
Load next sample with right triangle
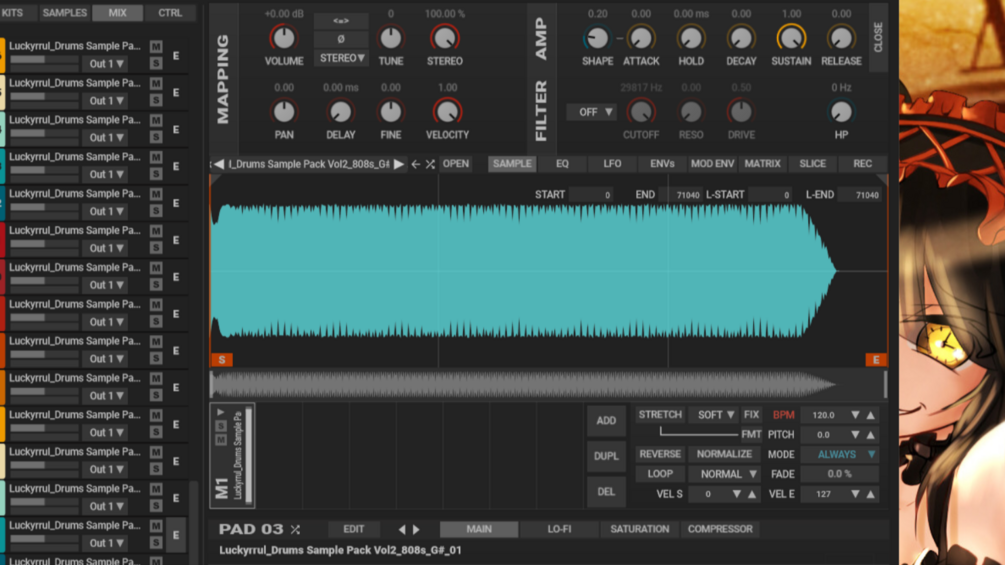pyautogui.click(x=399, y=164)
